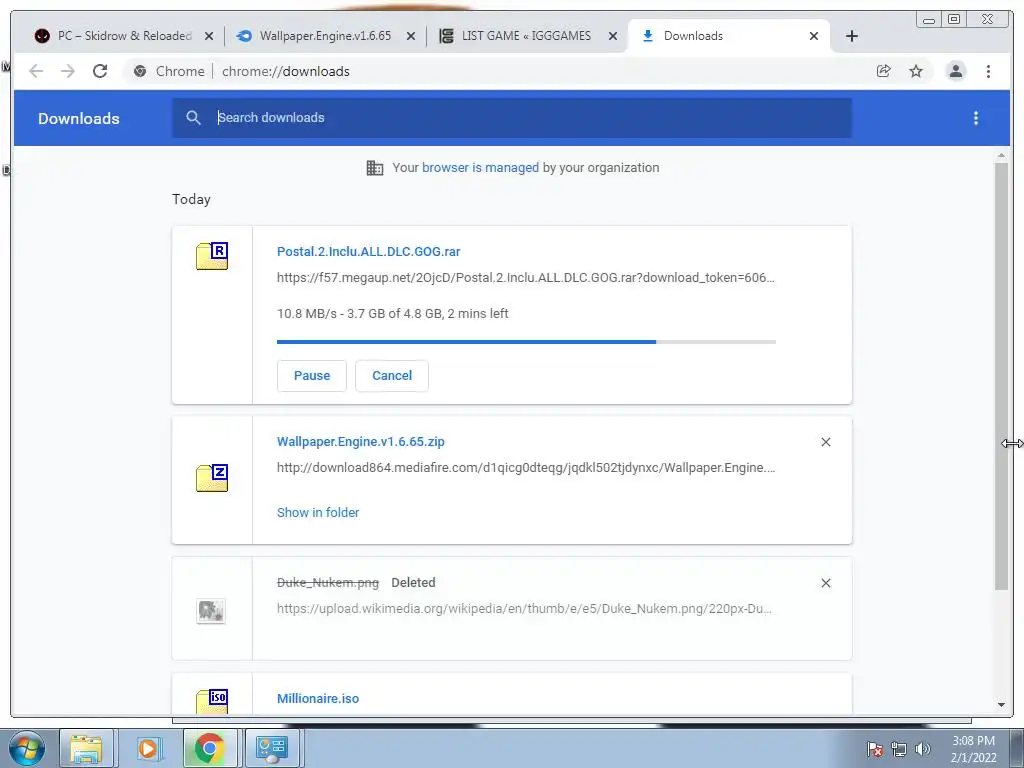Screen dimensions: 1024x768
Task: Reload the downloads page
Action: 100,71
